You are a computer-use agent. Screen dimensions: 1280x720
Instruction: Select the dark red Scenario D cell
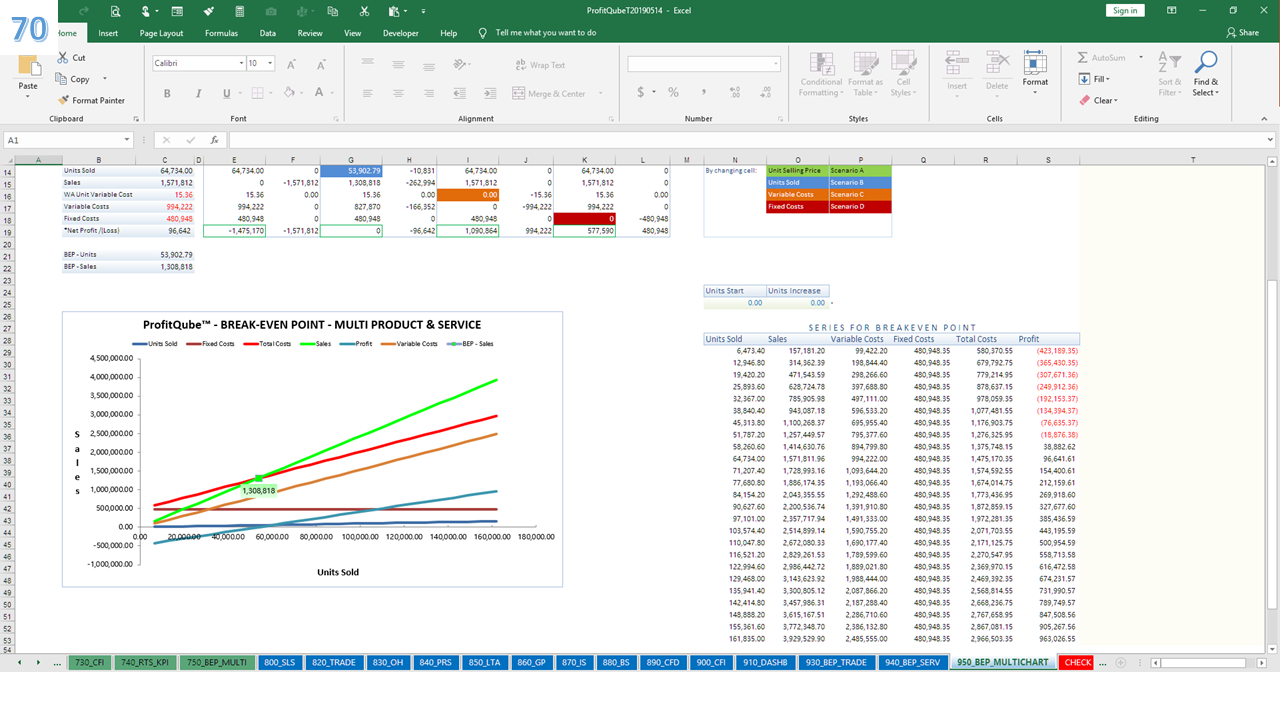(860, 207)
